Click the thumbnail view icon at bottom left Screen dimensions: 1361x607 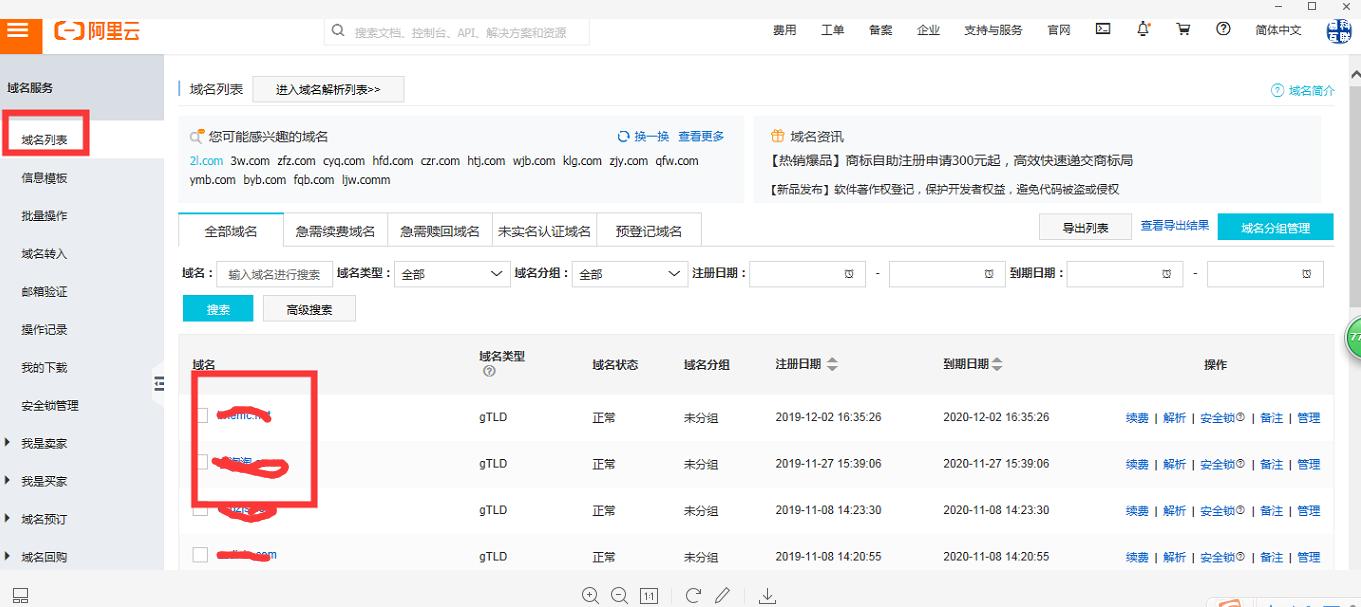20,596
